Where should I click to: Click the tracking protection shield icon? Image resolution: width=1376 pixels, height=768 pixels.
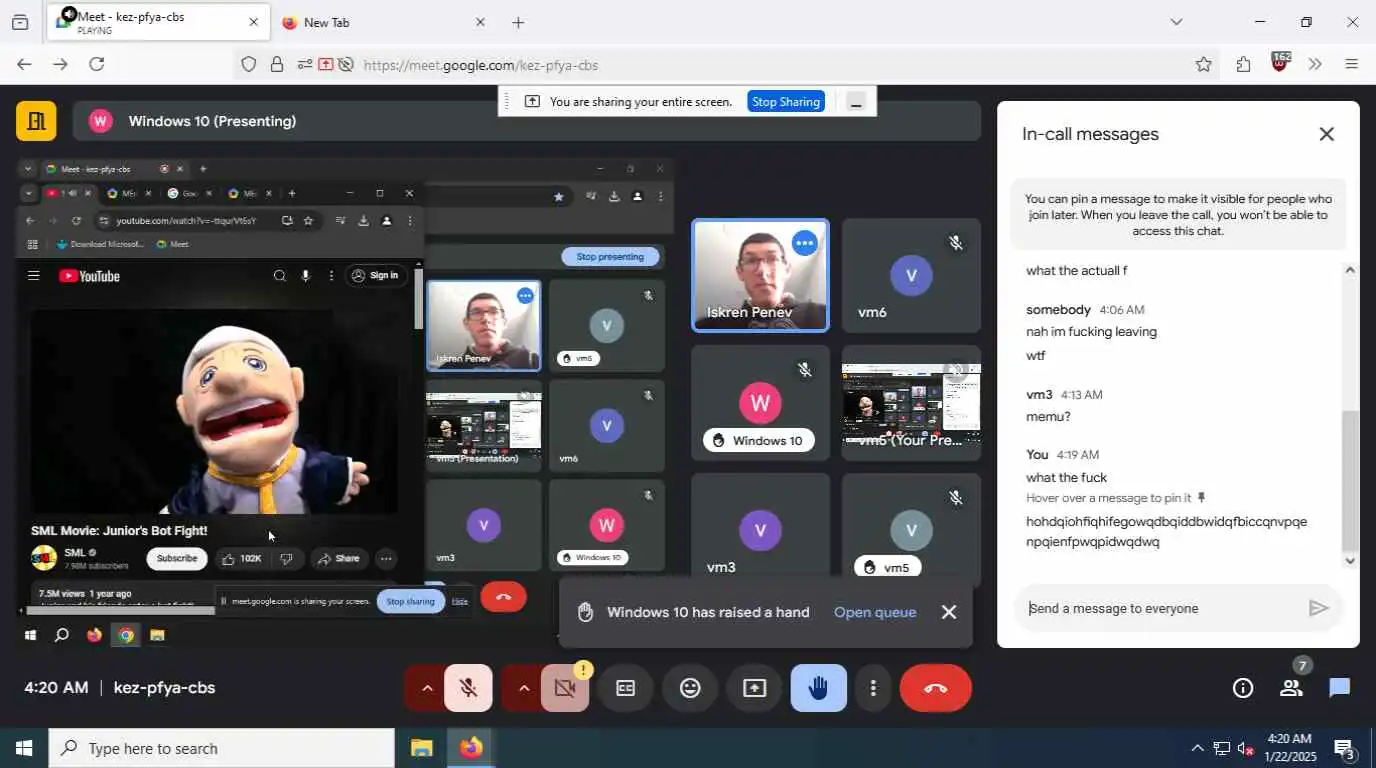(249, 65)
